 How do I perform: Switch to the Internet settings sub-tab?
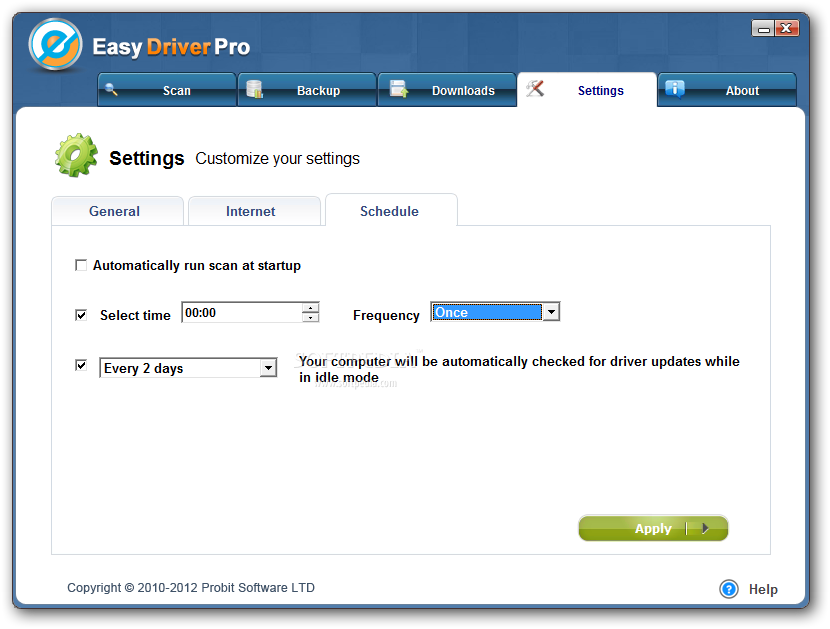(x=254, y=211)
